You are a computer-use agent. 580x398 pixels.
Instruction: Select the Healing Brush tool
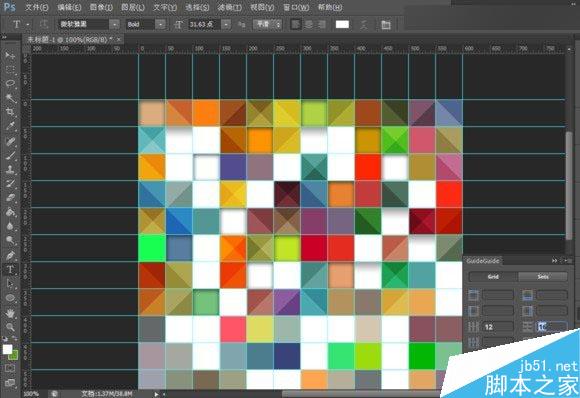tap(10, 141)
